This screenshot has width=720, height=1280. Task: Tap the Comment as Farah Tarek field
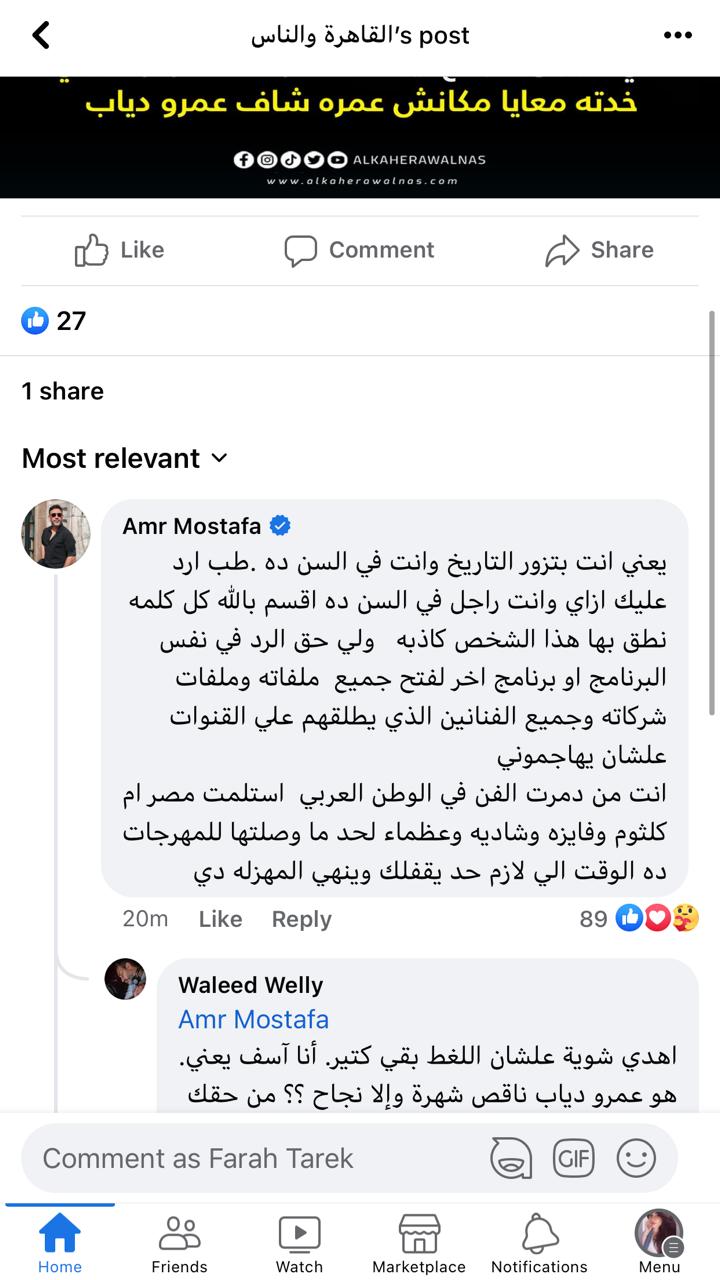pyautogui.click(x=250, y=1159)
